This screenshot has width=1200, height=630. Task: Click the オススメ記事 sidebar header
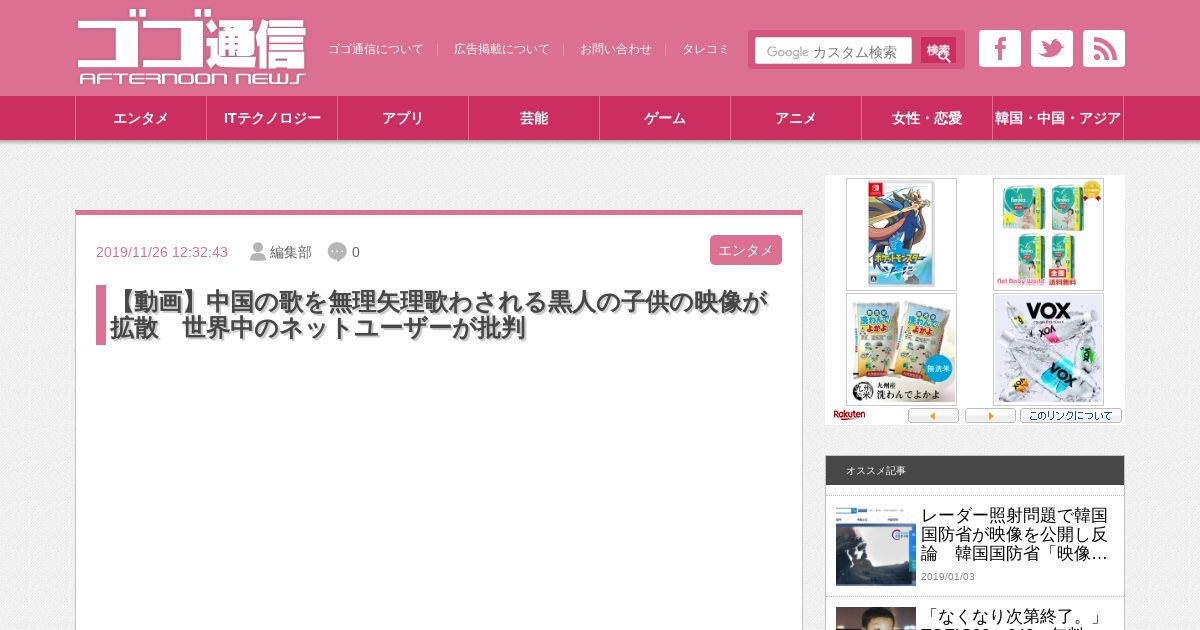975,470
